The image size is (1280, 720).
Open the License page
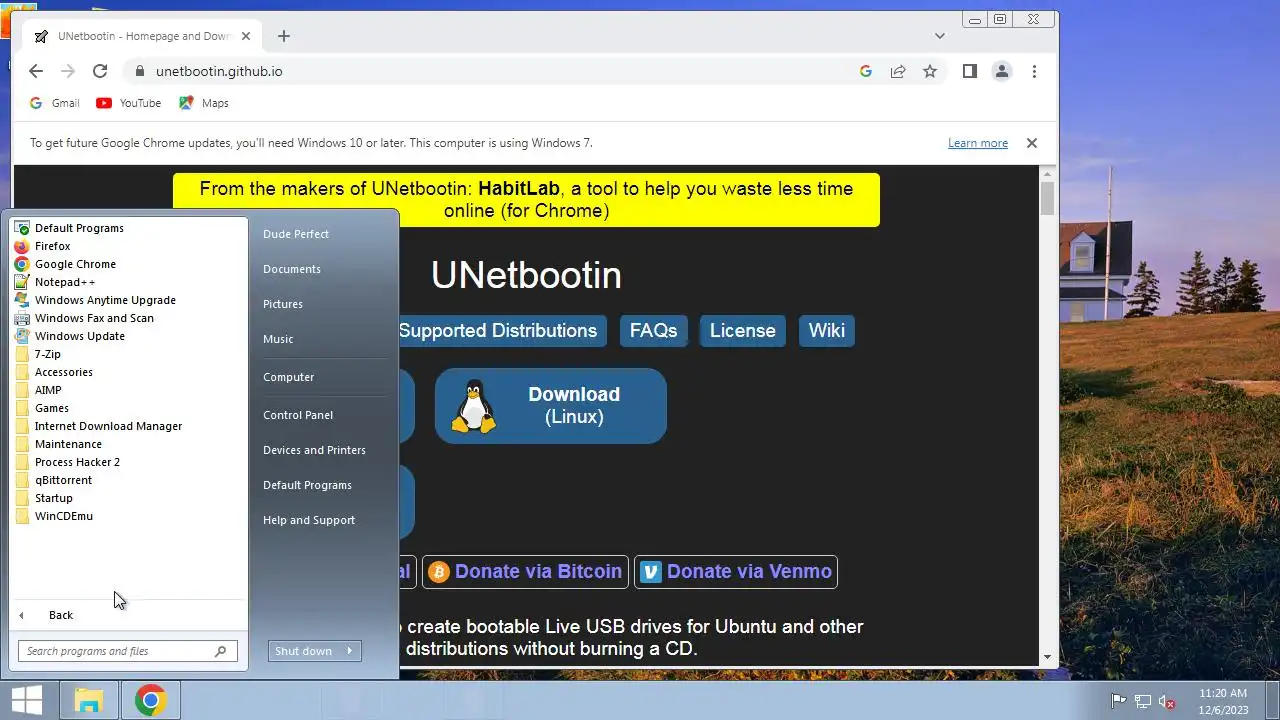tap(743, 331)
